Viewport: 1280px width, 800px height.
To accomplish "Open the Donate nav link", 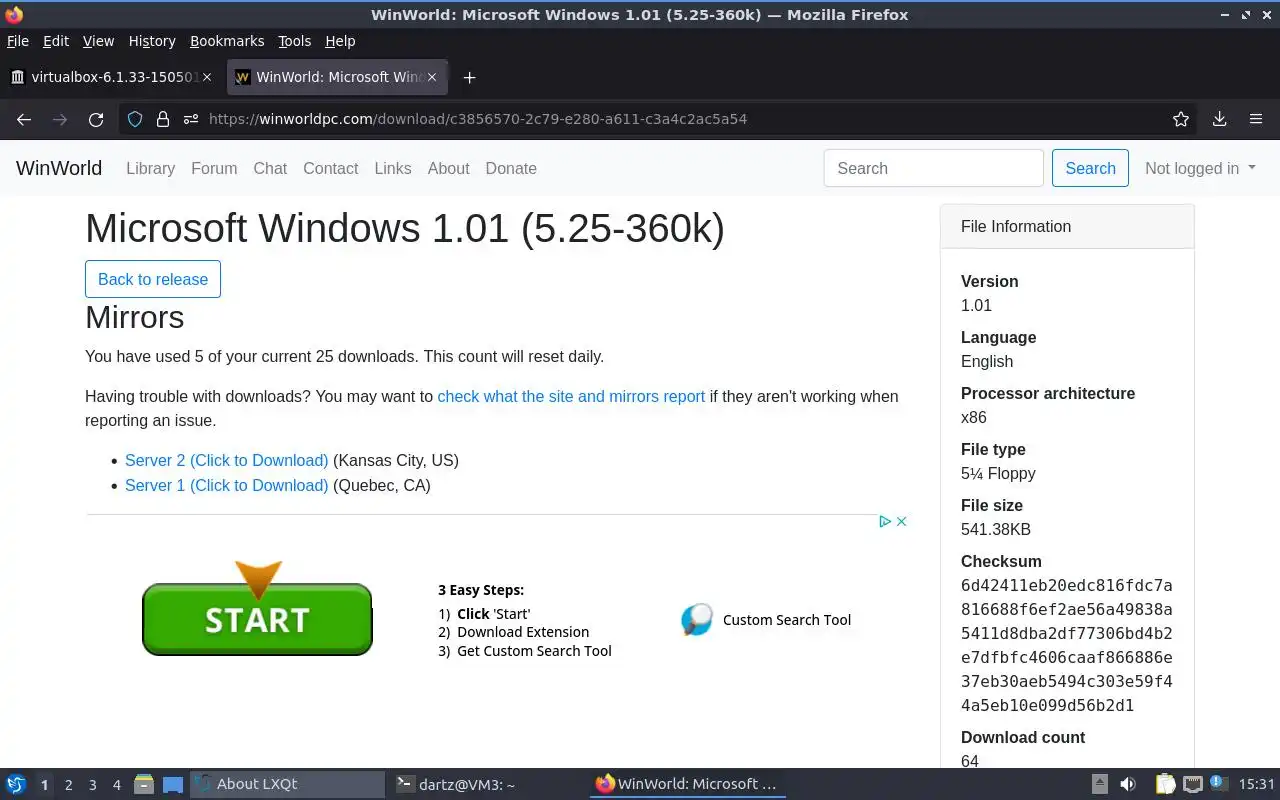I will tap(511, 168).
